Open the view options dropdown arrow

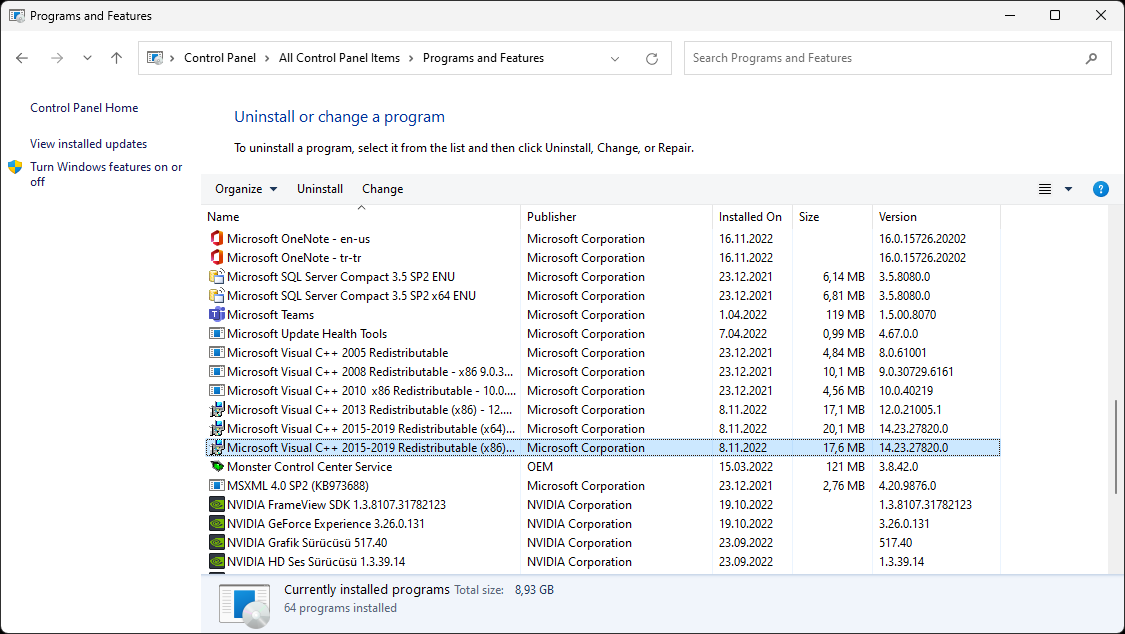click(x=1068, y=189)
